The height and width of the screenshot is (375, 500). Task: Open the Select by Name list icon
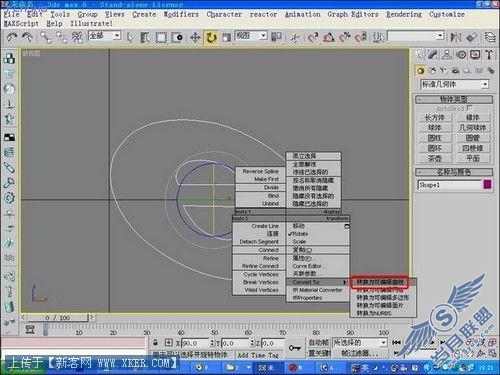[145, 37]
